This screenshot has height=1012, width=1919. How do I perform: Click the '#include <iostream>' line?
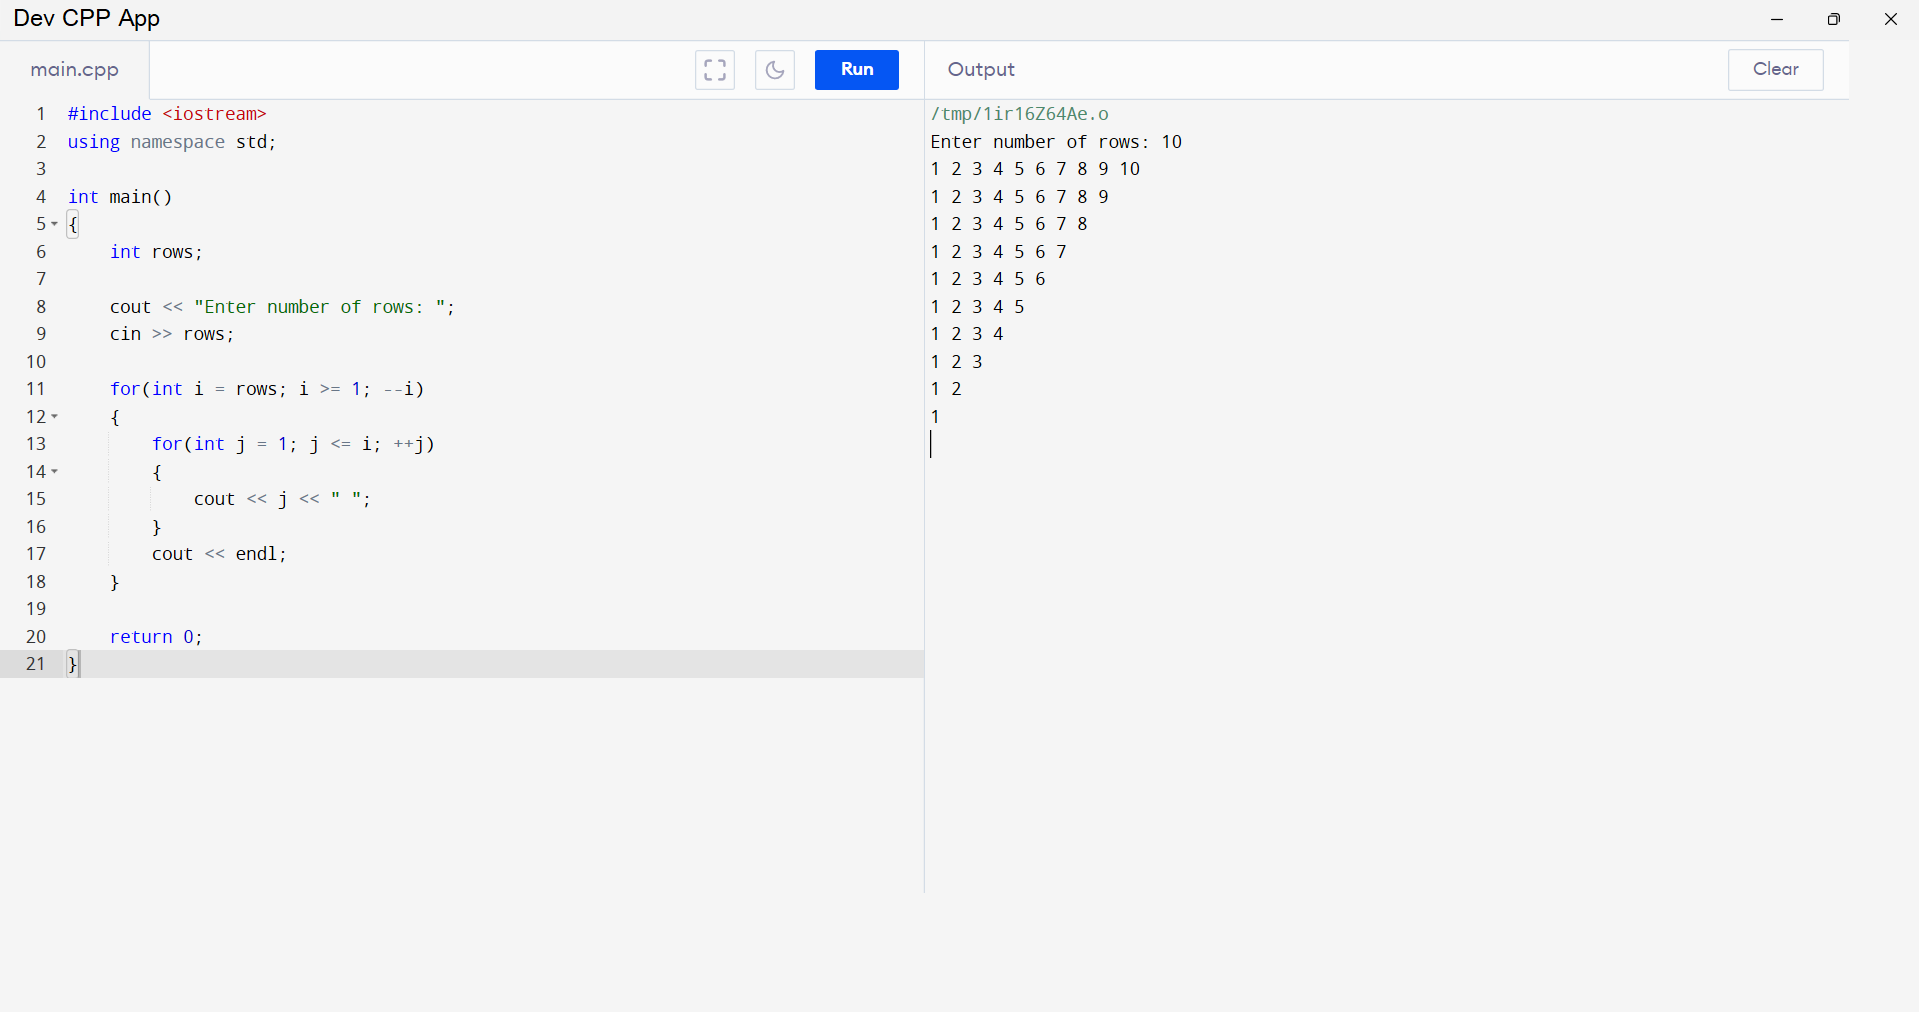click(x=167, y=114)
